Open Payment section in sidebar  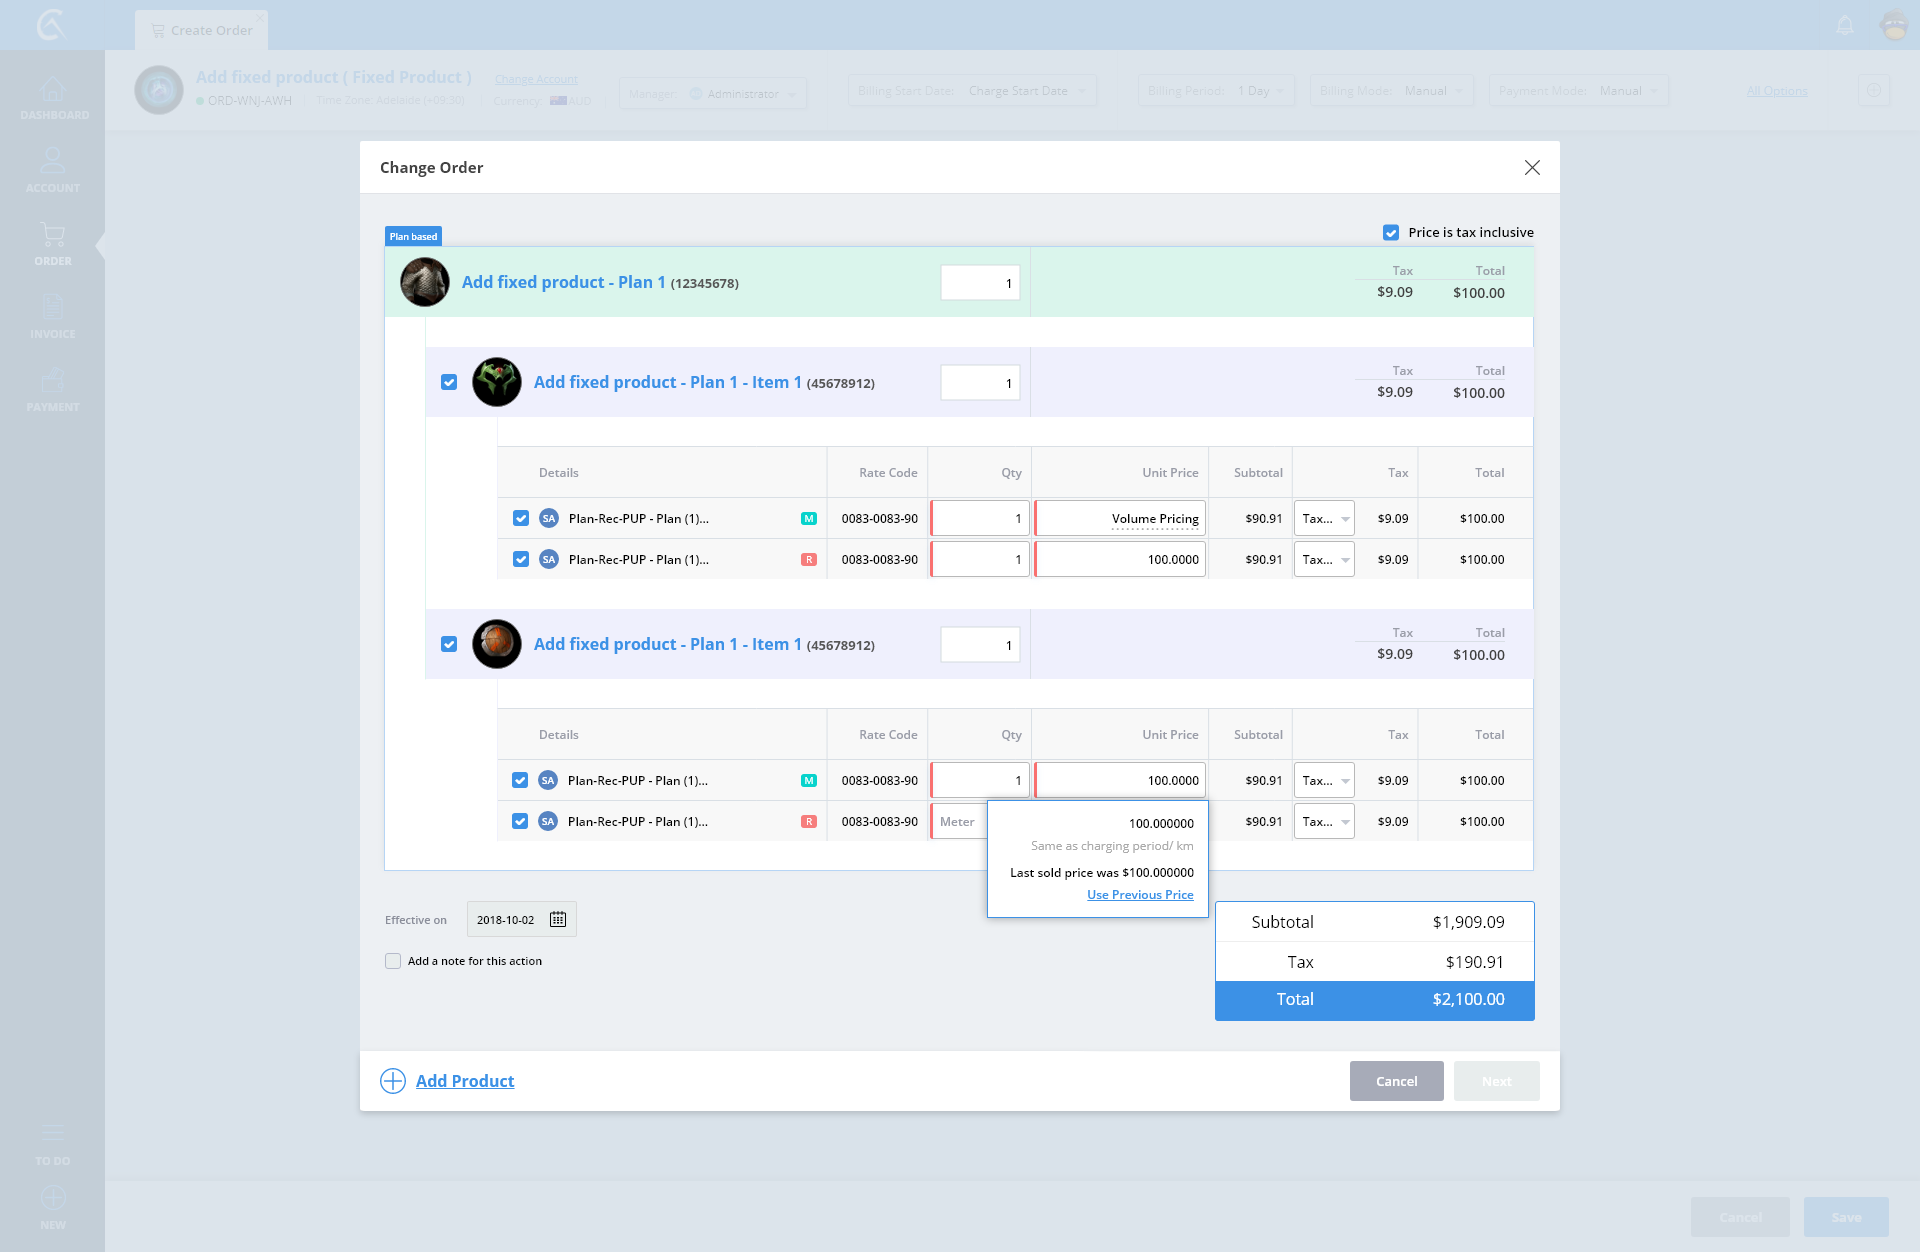53,390
